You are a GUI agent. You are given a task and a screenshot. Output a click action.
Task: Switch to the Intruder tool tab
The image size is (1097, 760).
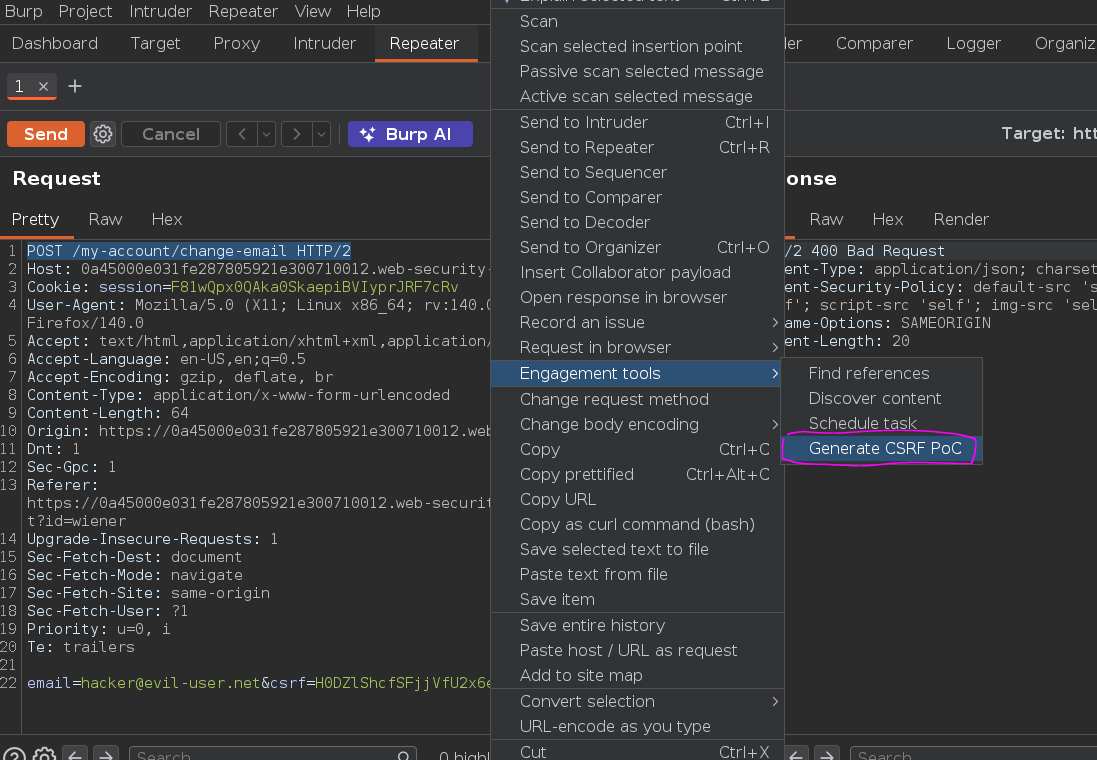(x=325, y=43)
